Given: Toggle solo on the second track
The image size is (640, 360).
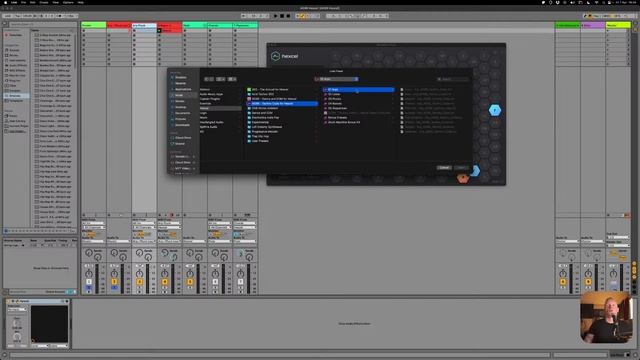Looking at the screenshot, I should click(114, 288).
